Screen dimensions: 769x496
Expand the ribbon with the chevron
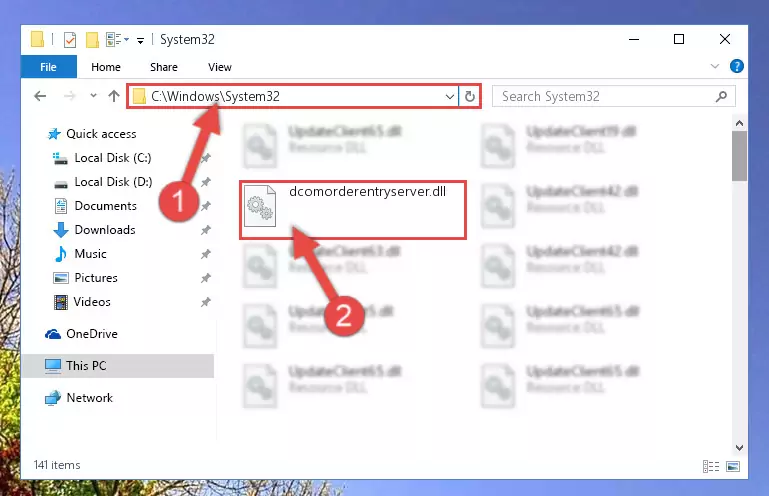(x=715, y=66)
